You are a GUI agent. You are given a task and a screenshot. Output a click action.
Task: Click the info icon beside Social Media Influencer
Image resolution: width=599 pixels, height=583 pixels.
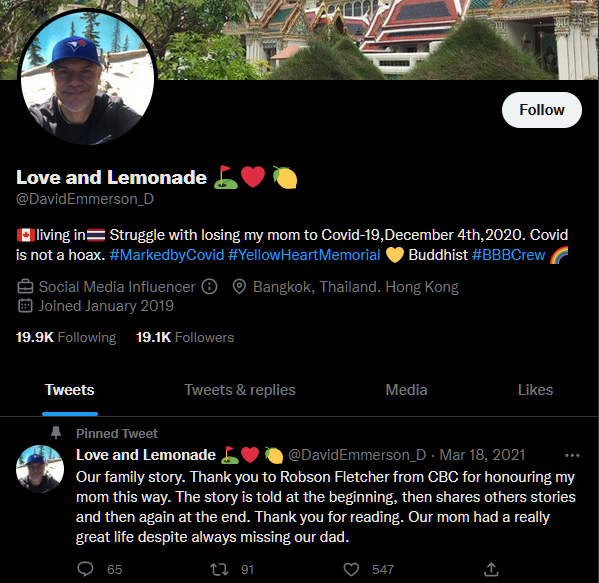click(x=209, y=287)
